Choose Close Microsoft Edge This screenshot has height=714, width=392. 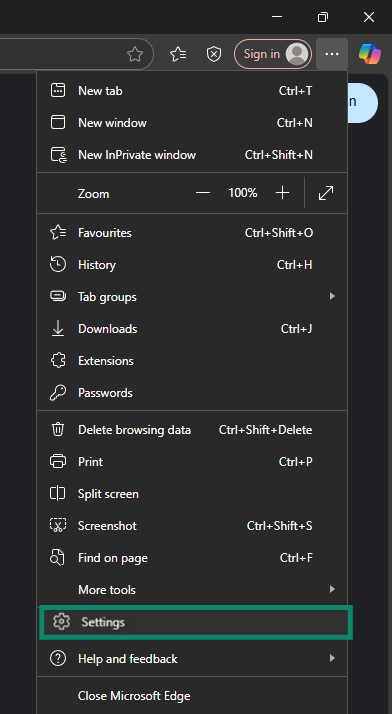pos(192,696)
